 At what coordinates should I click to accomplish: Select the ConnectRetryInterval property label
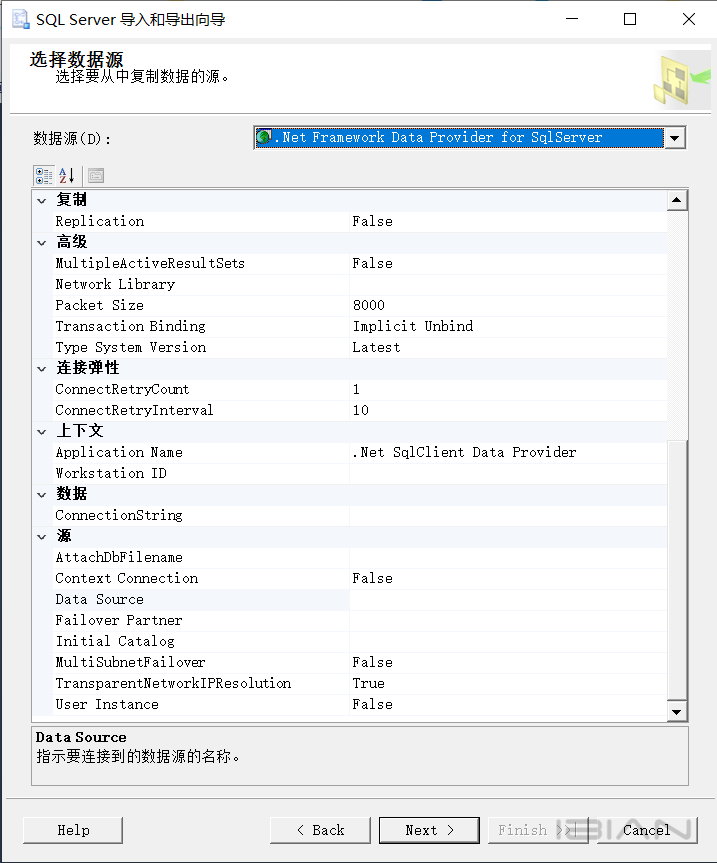(x=134, y=411)
